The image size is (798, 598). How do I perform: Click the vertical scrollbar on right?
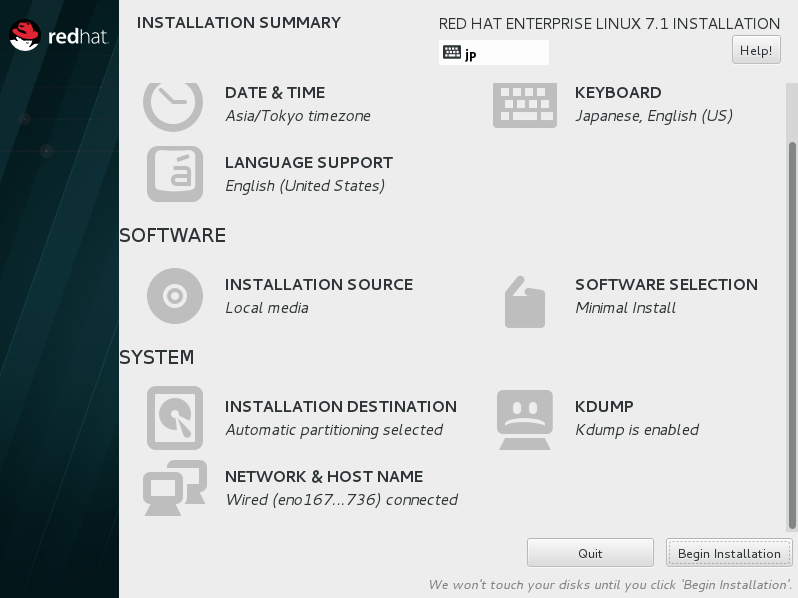pyautogui.click(x=792, y=336)
